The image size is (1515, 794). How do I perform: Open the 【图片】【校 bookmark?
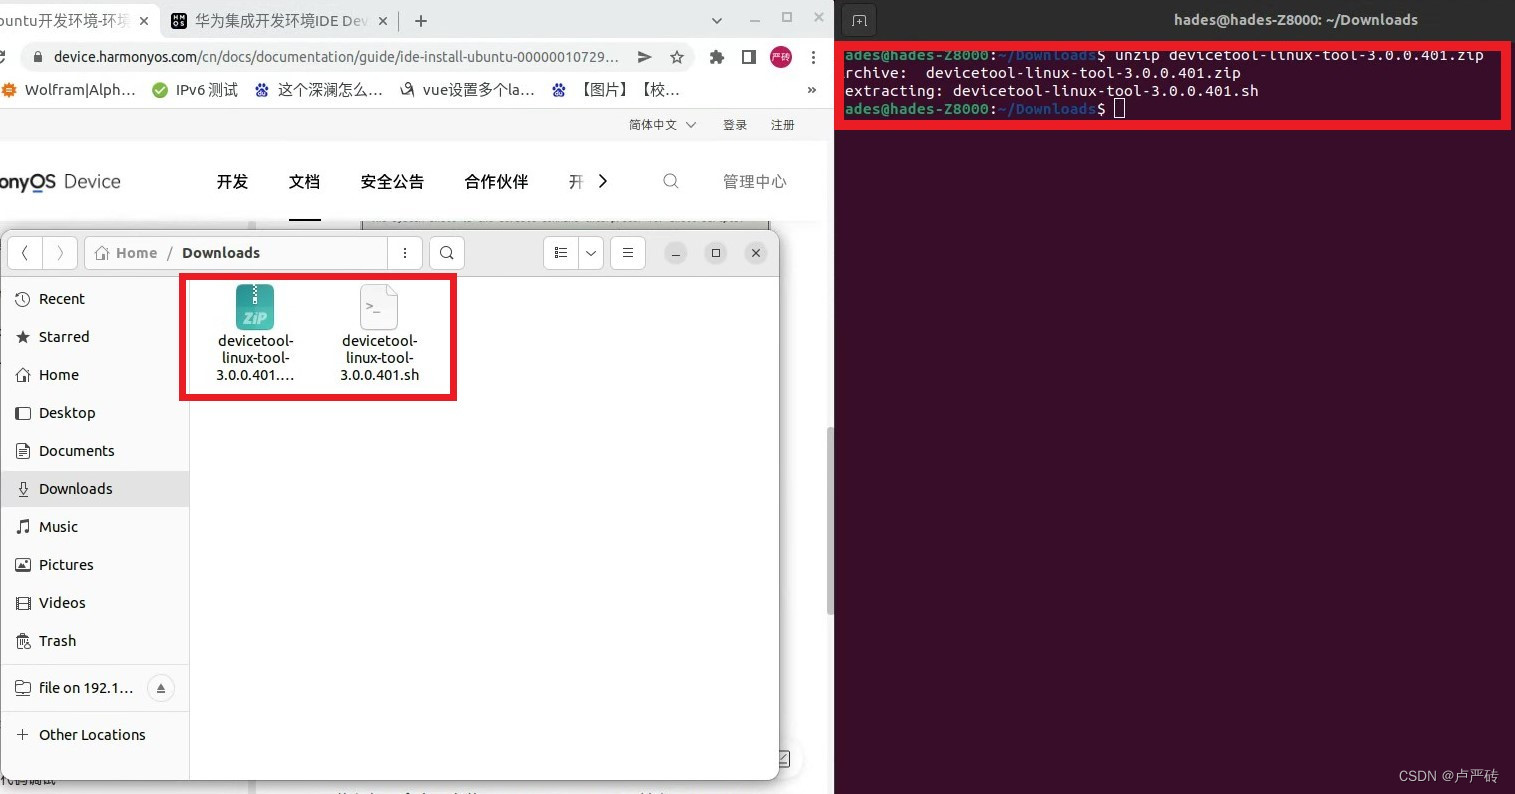(x=616, y=90)
